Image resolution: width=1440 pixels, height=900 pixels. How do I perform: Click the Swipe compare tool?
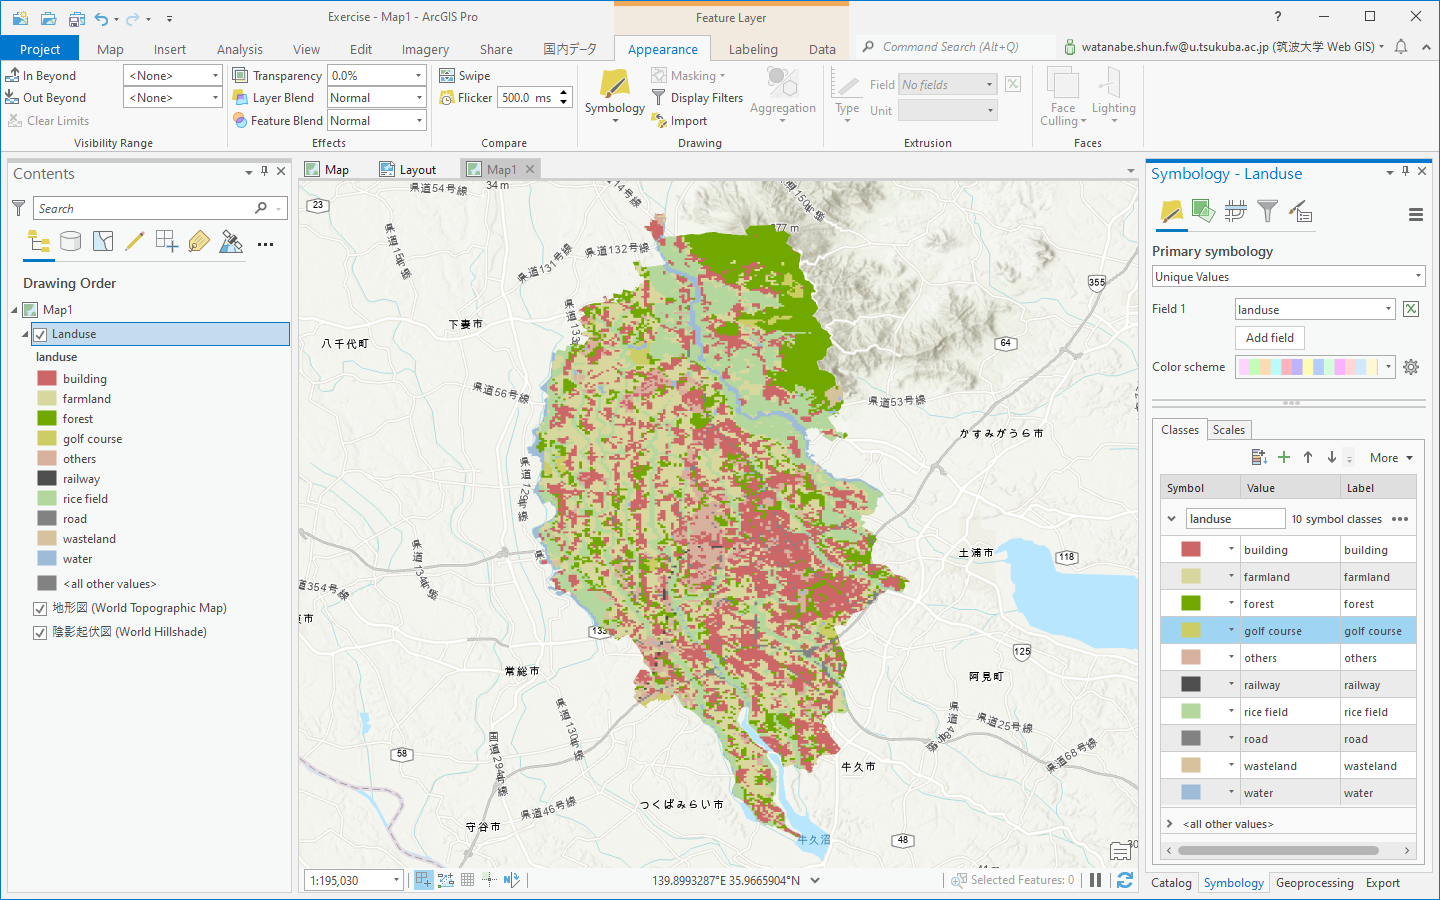[x=465, y=76]
